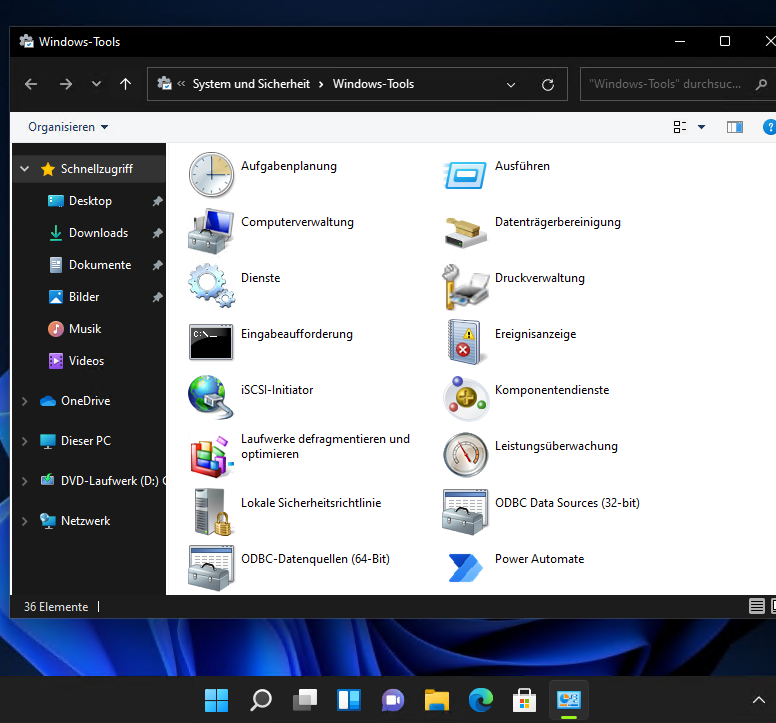Click the Power Automate label text

539,559
